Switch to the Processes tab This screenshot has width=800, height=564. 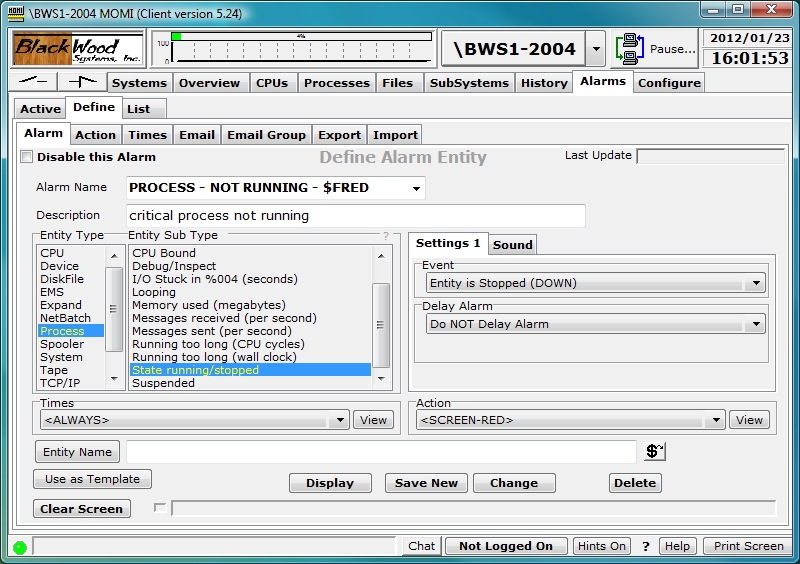[x=336, y=83]
